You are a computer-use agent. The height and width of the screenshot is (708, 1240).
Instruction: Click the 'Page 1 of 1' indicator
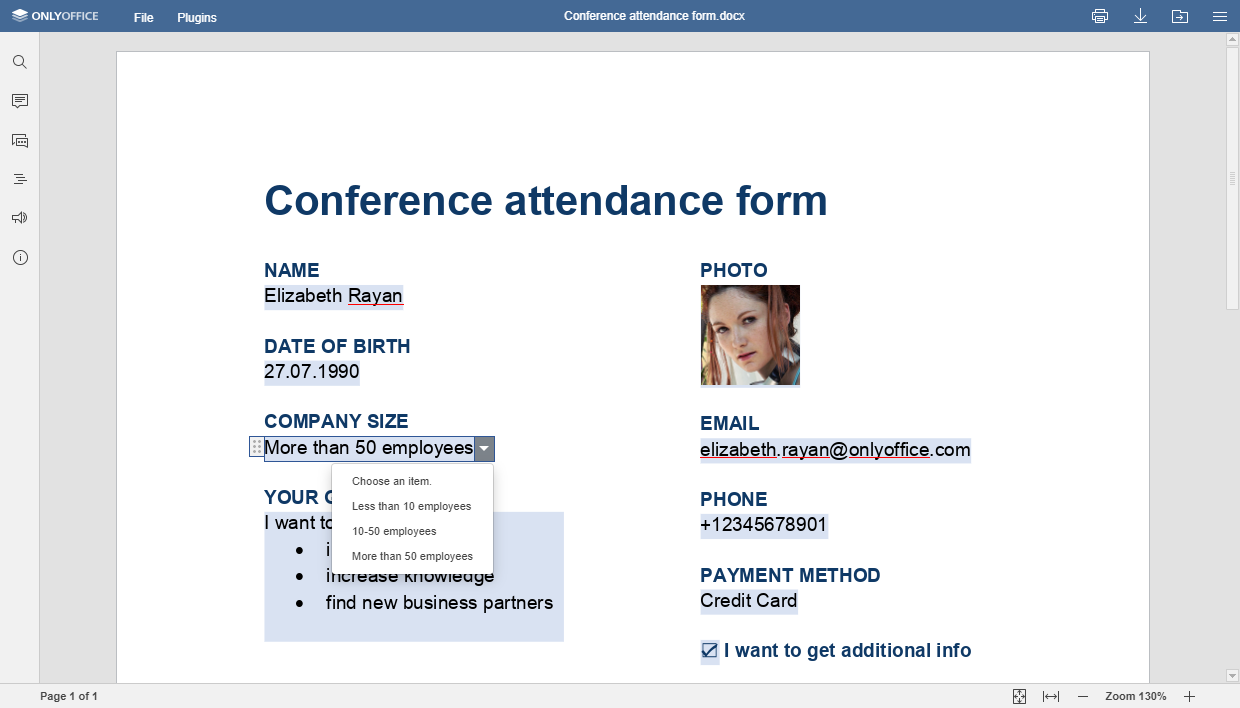(x=69, y=696)
